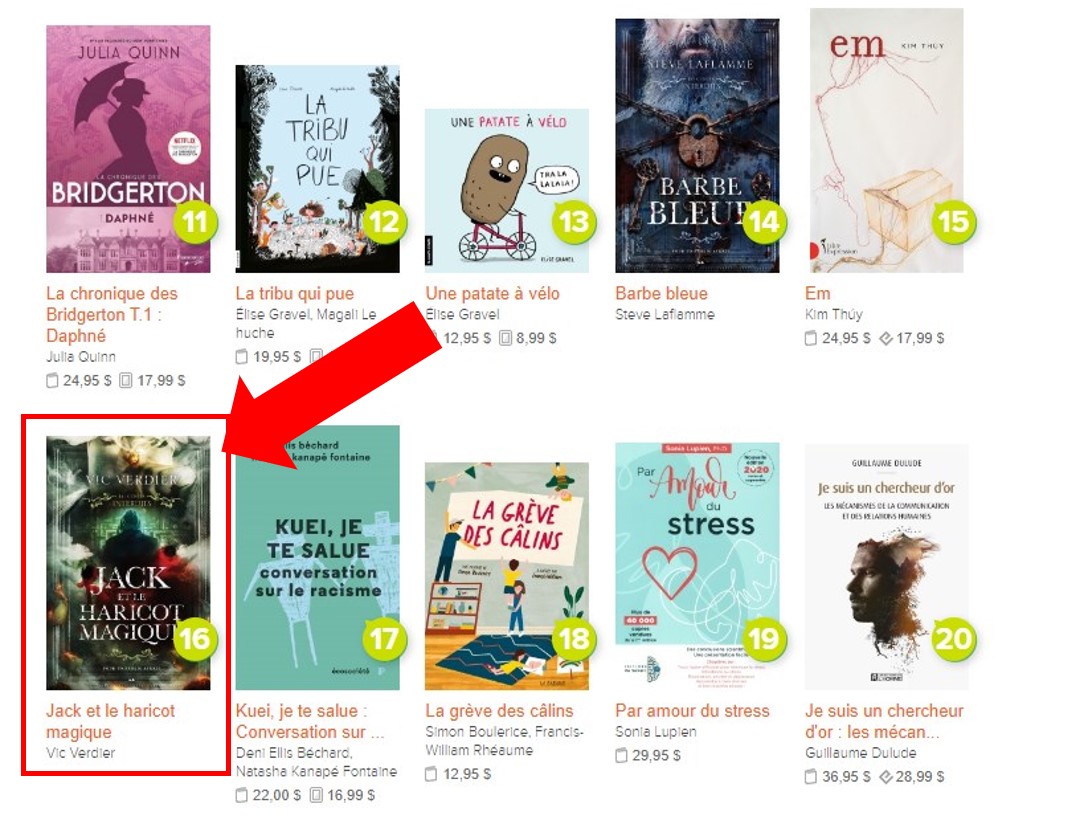Click the La tribu qui pue cover

point(317,169)
